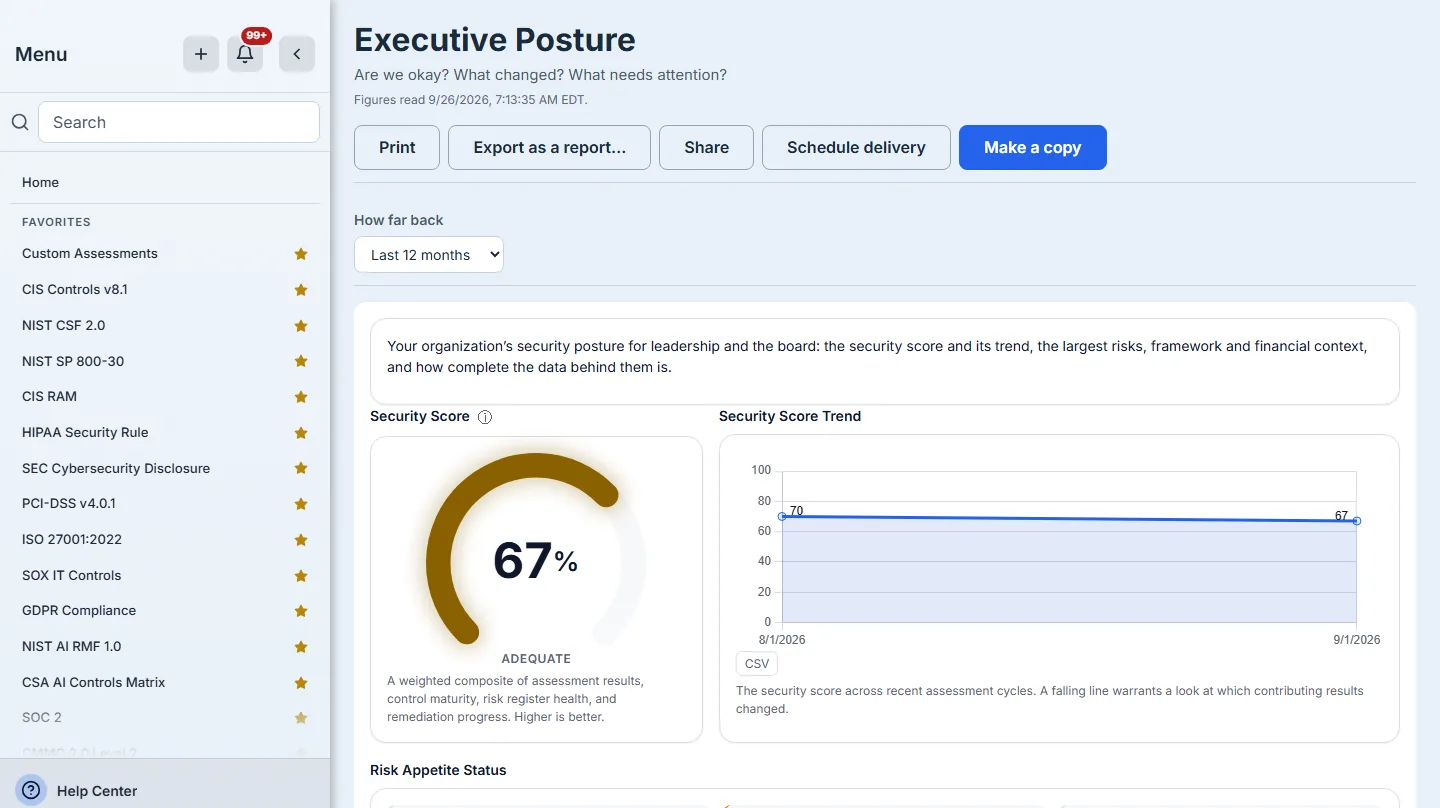
Task: Click the star beside NIST AI RMF 1.0
Action: click(x=301, y=647)
